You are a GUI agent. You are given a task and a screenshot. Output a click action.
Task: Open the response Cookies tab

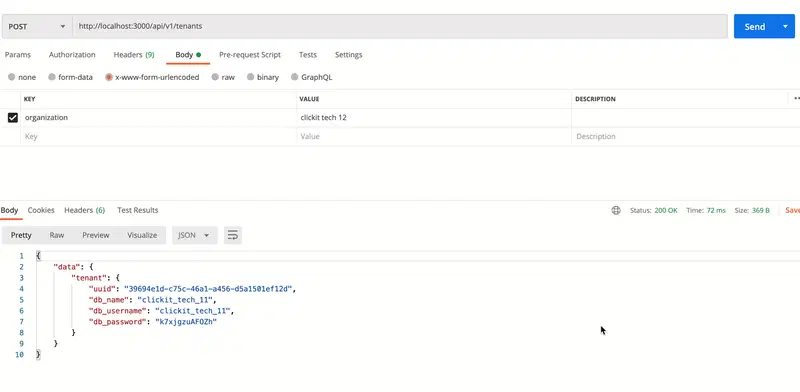(x=41, y=210)
